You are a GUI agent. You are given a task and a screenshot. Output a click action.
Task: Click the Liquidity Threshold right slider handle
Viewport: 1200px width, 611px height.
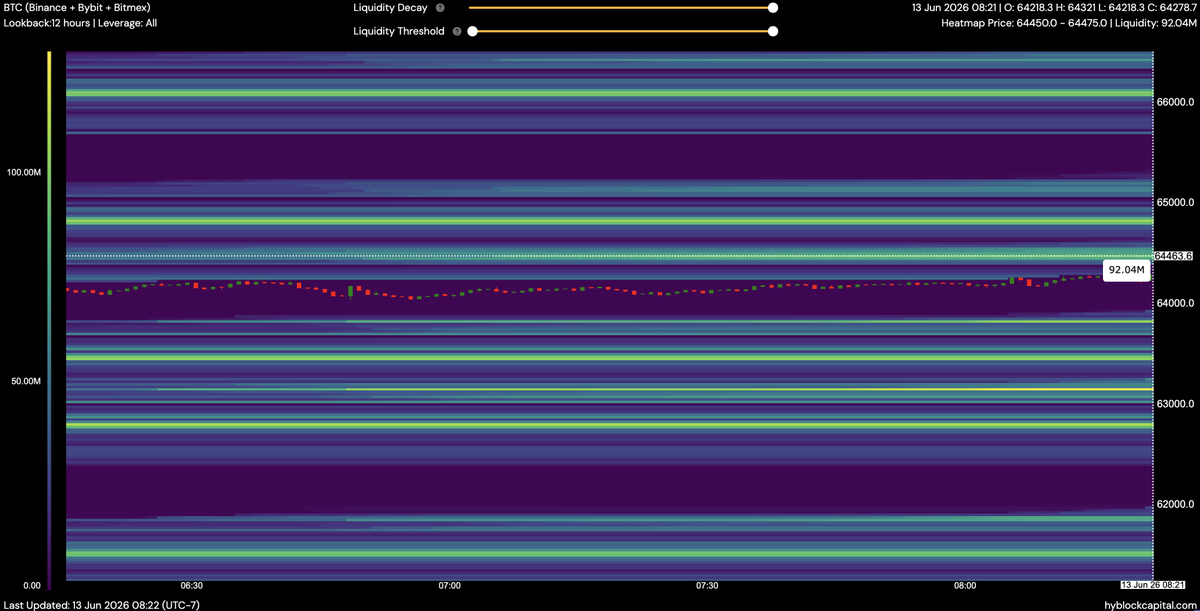[773, 31]
